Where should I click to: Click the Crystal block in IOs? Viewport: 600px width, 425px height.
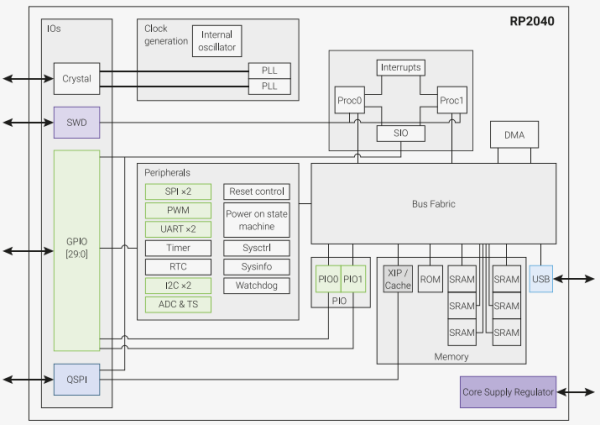tap(76, 77)
